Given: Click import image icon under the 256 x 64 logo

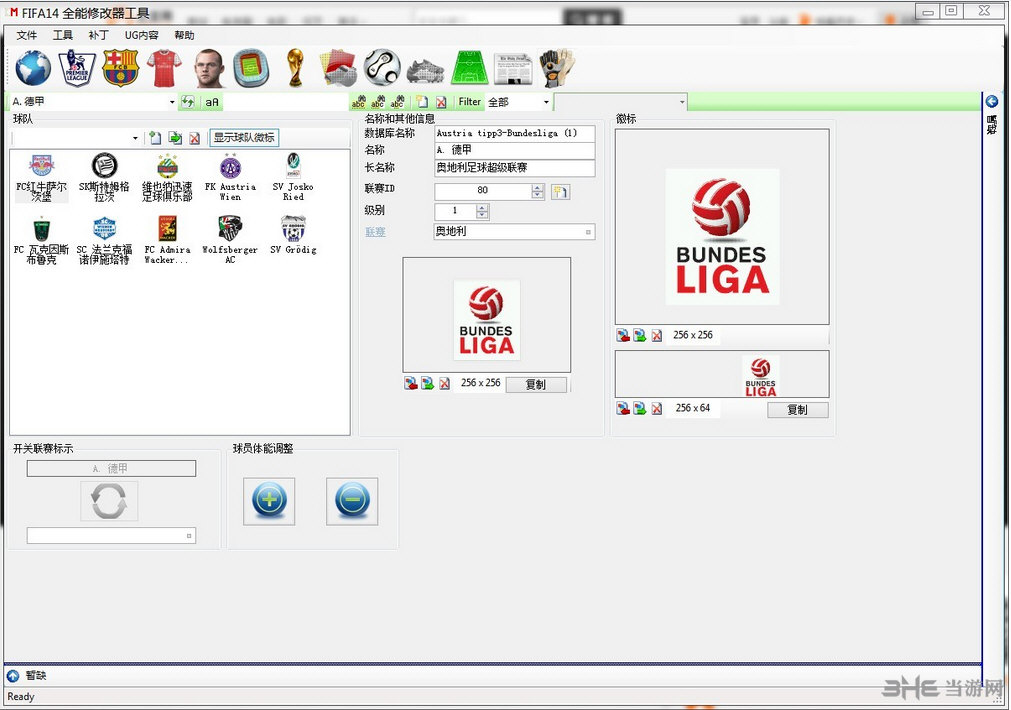Looking at the screenshot, I should click(623, 409).
